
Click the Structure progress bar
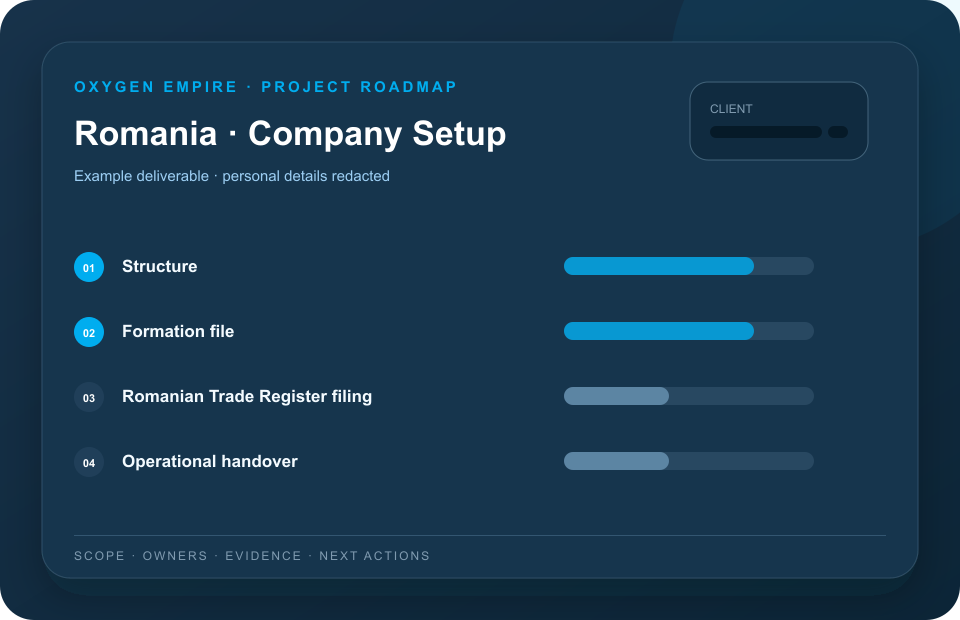(x=689, y=266)
